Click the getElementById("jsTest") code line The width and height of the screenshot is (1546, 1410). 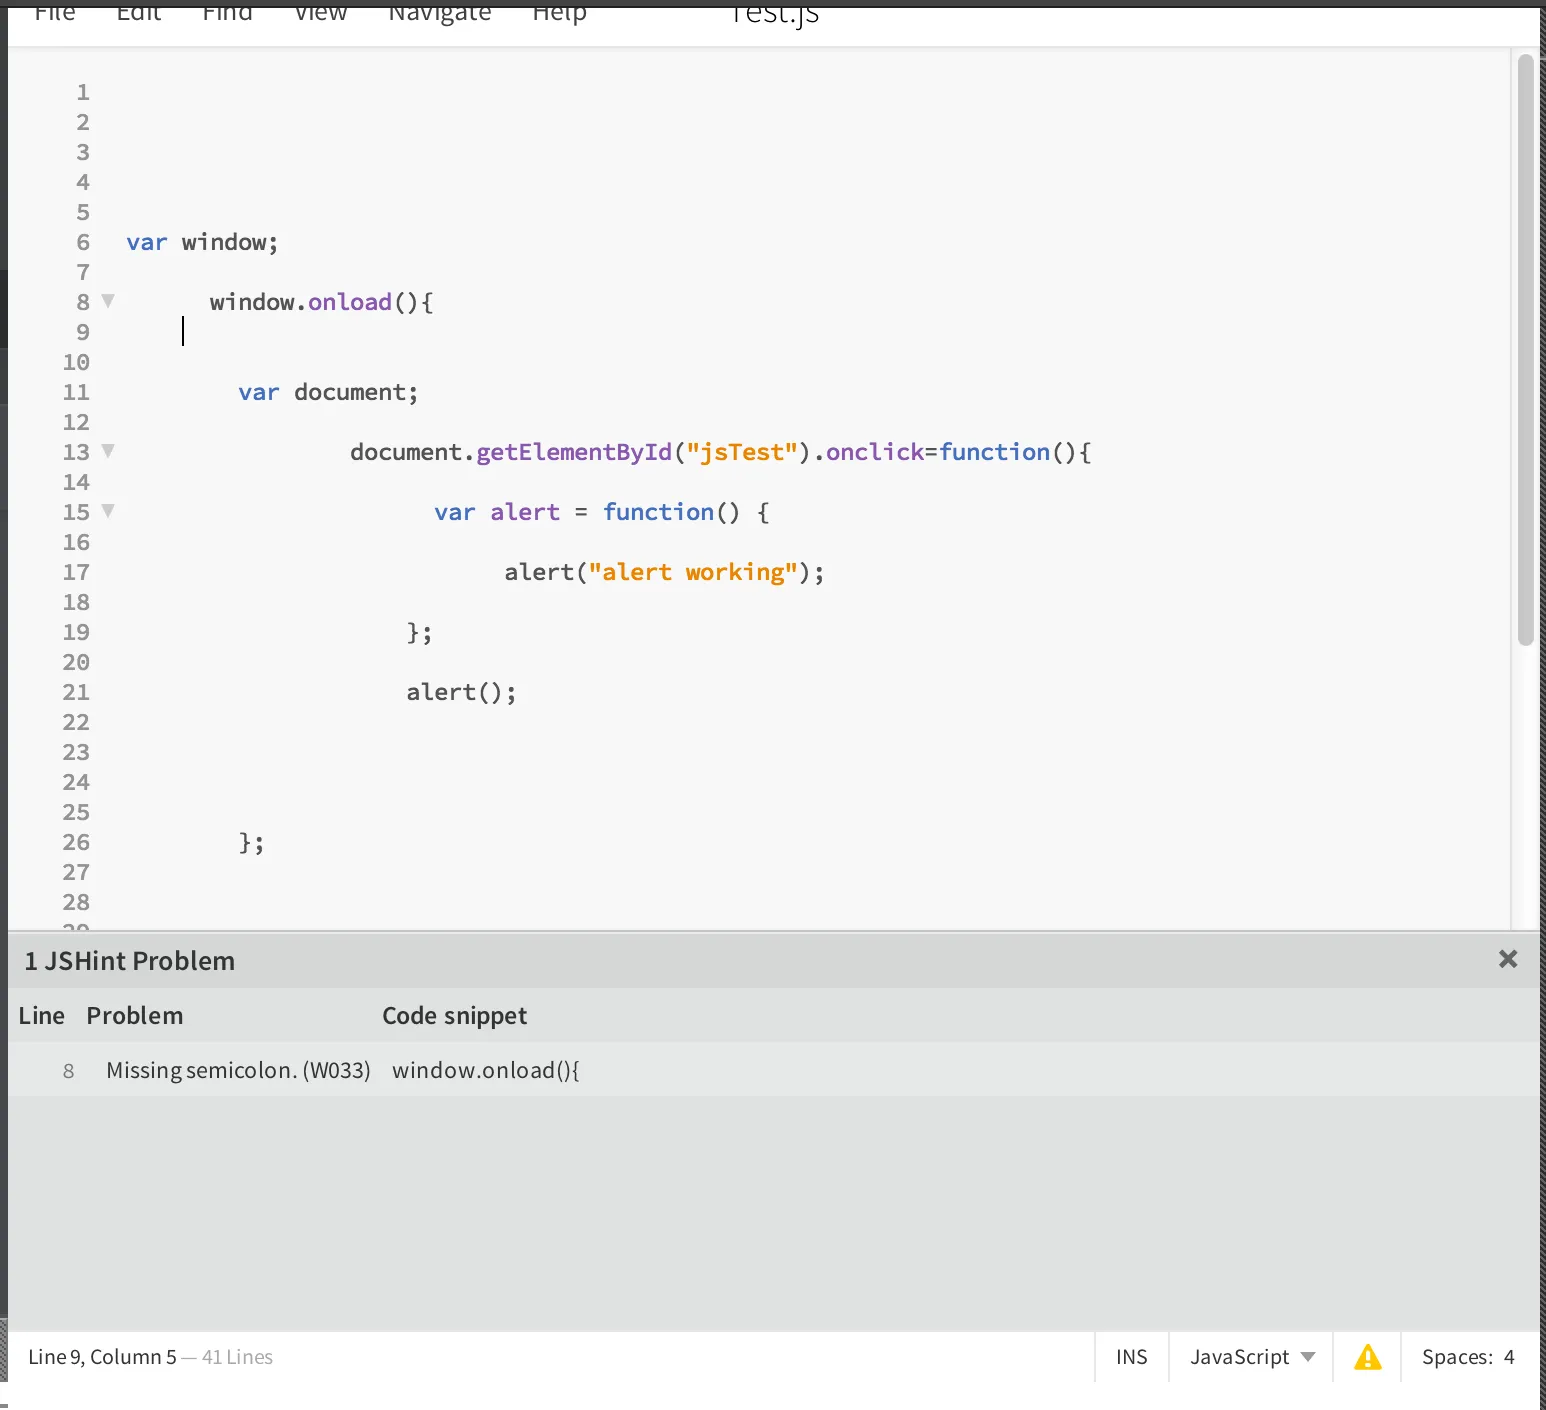click(720, 452)
